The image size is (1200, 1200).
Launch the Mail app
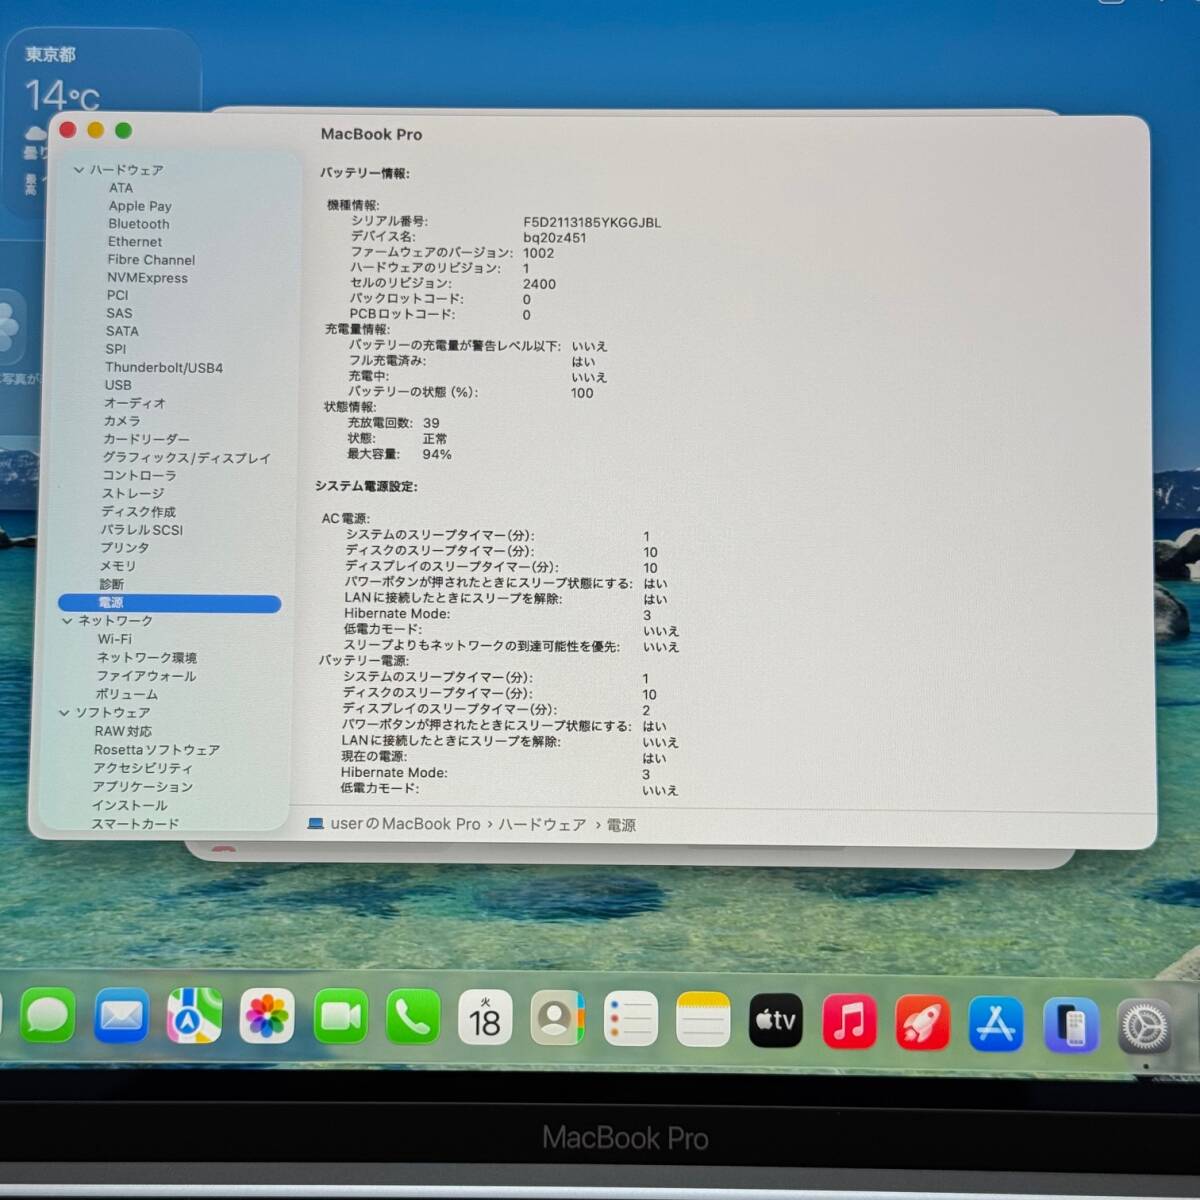point(120,1019)
